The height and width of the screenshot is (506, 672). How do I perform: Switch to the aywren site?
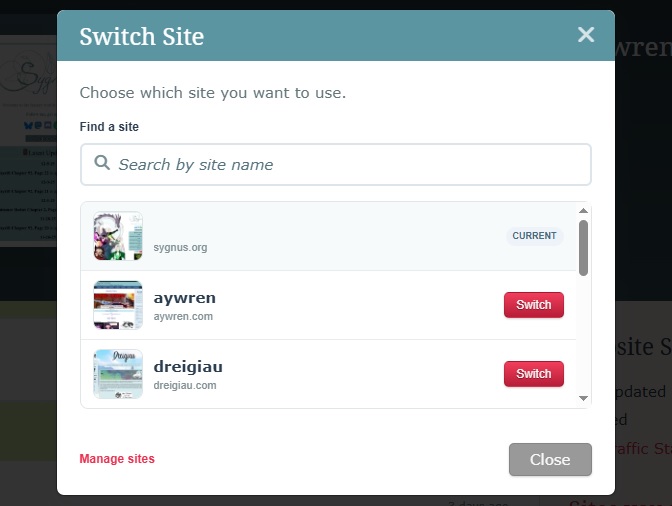tap(534, 305)
